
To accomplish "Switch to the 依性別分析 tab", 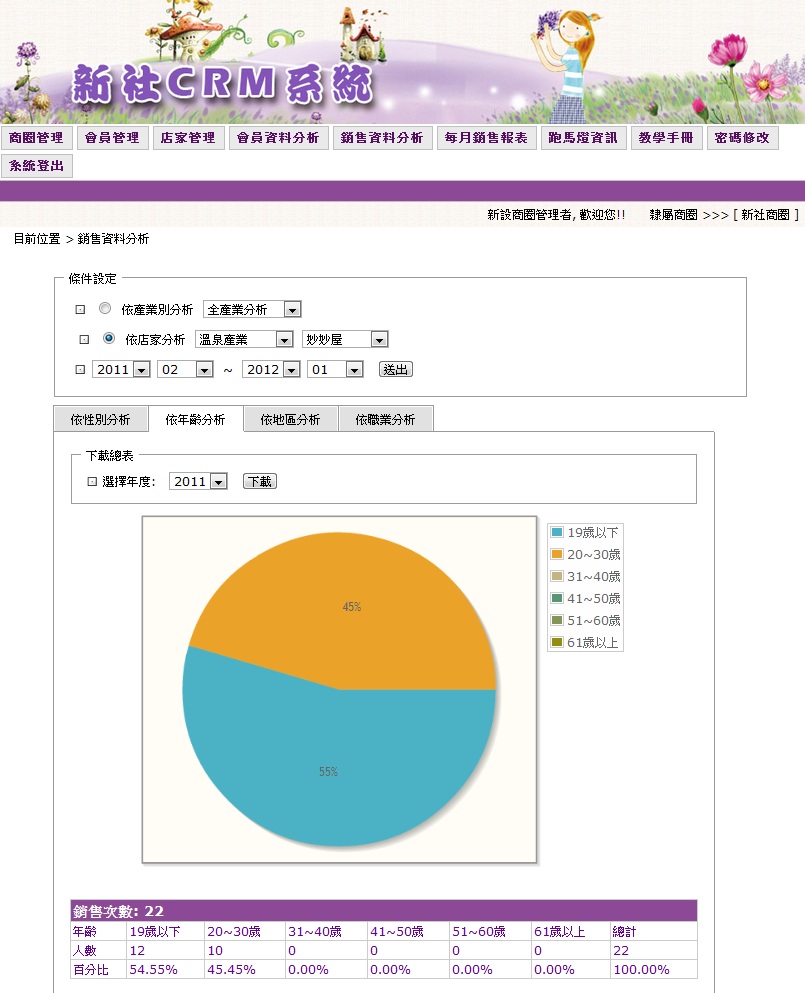I will pyautogui.click(x=101, y=419).
